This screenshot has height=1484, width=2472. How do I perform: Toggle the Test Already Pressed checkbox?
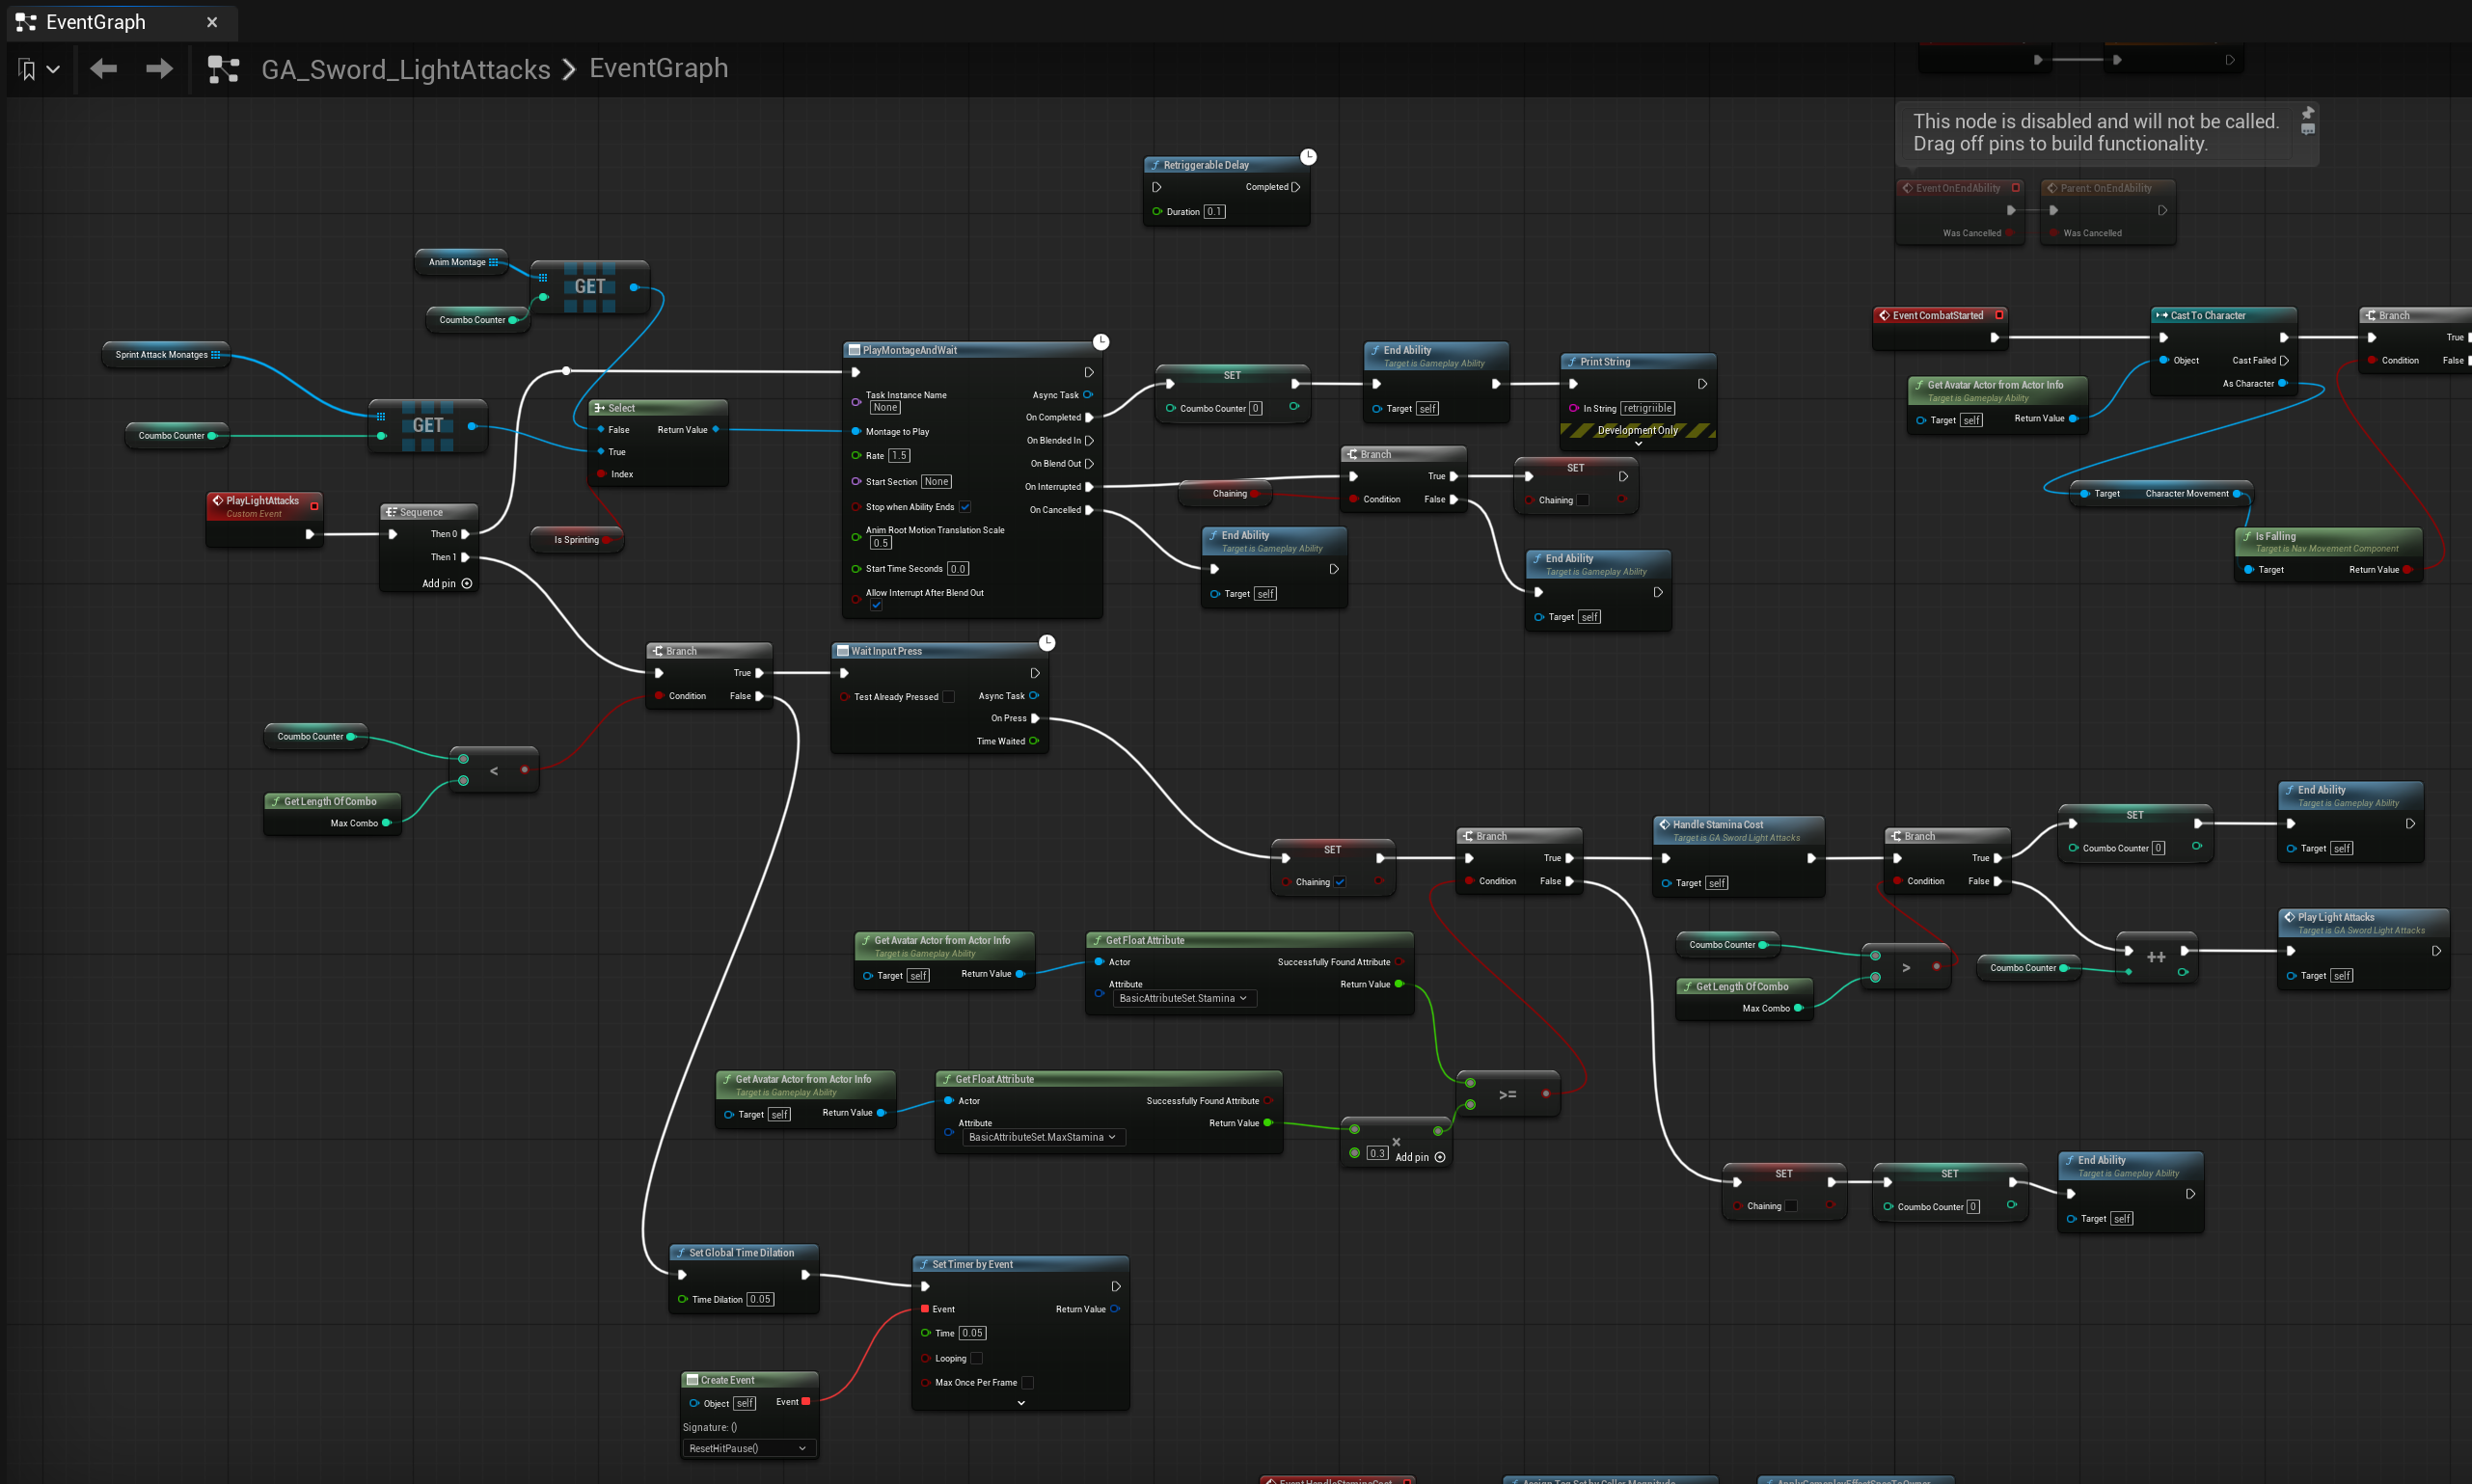(948, 697)
